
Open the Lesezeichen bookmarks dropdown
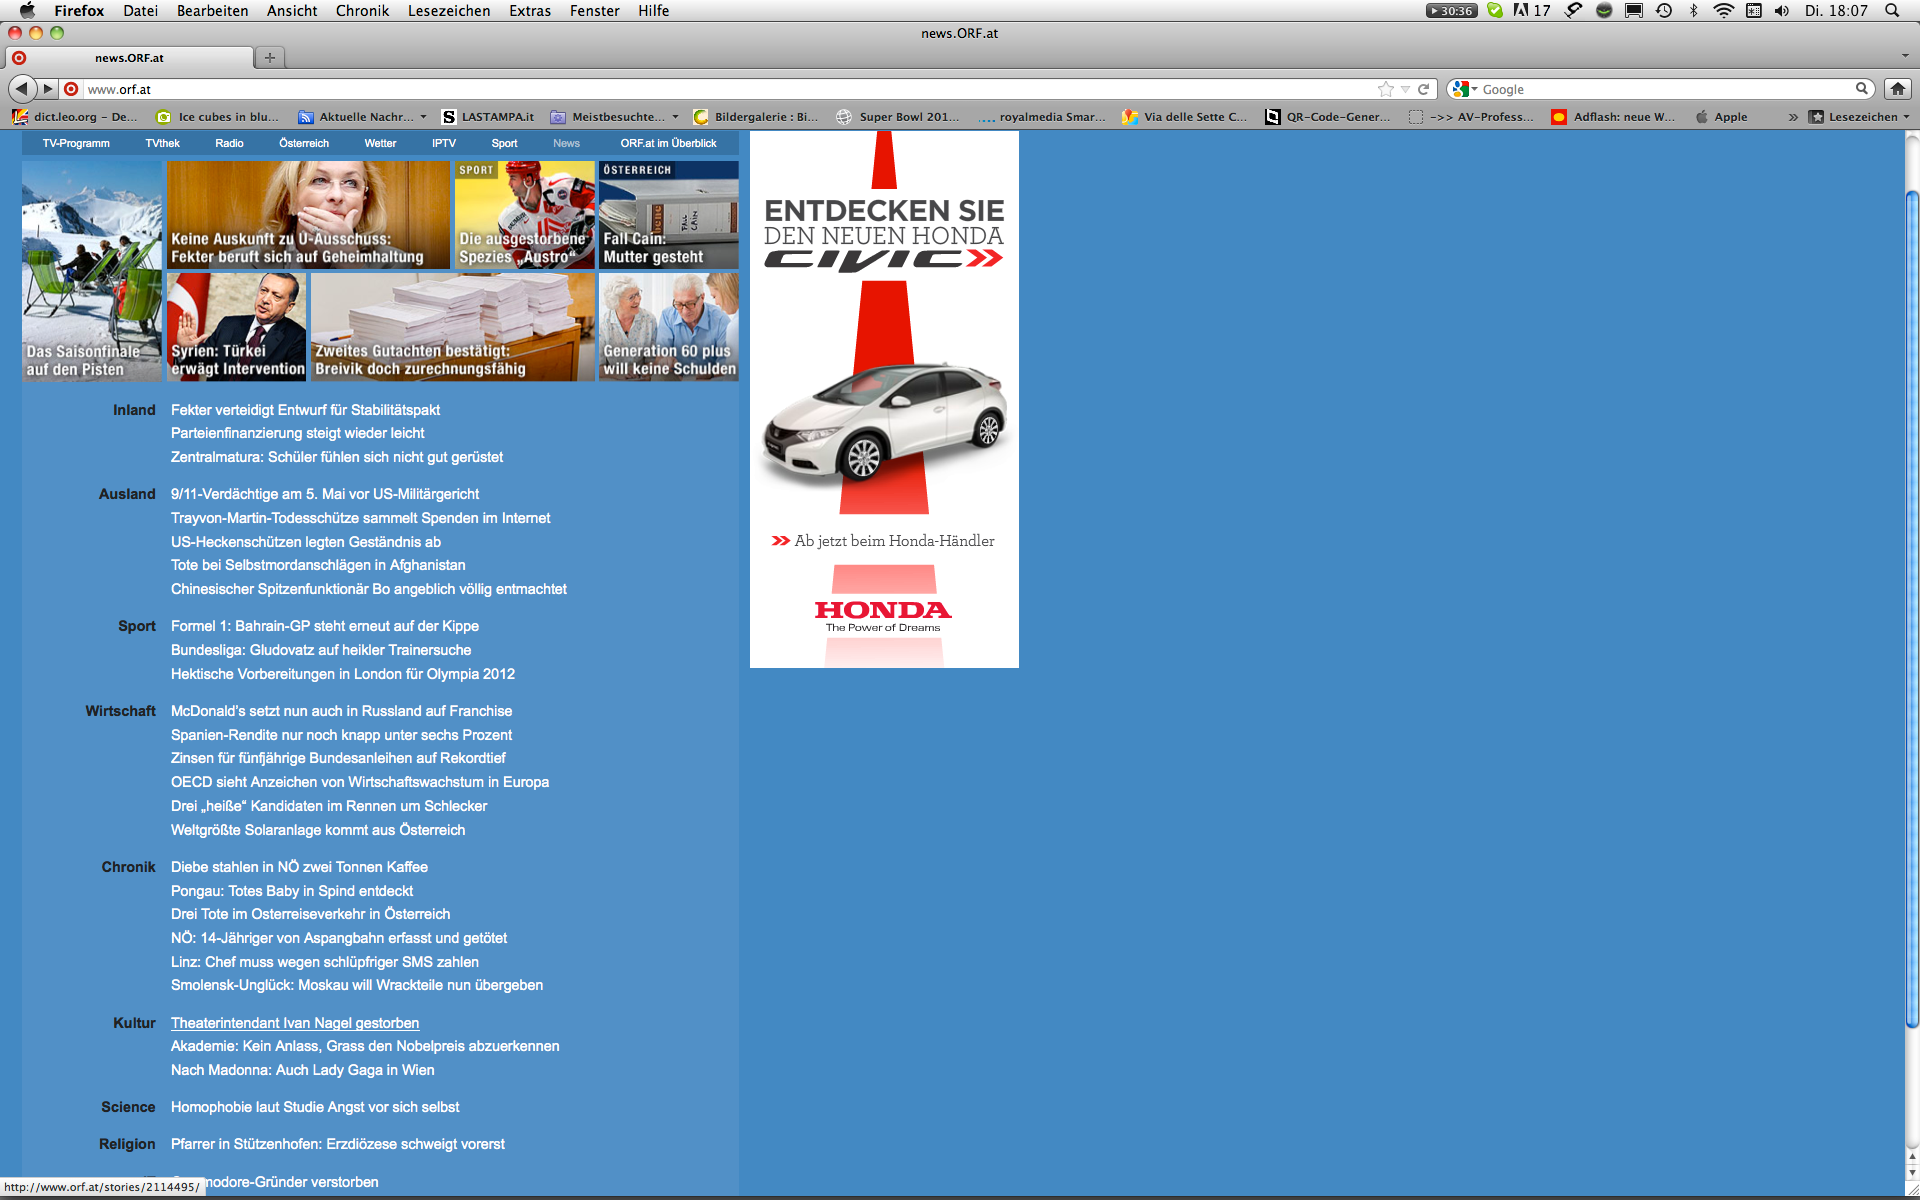point(1859,117)
